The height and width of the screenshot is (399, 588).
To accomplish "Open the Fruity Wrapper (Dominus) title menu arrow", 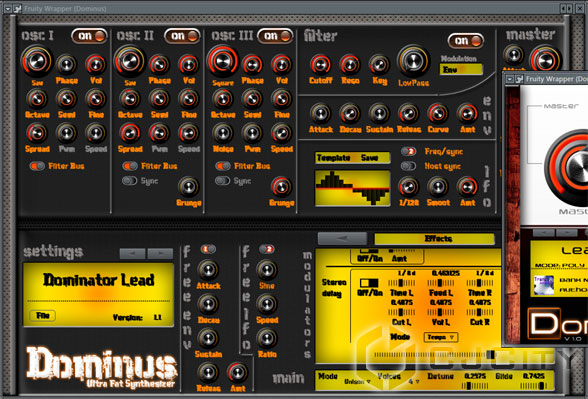I will point(8,8).
